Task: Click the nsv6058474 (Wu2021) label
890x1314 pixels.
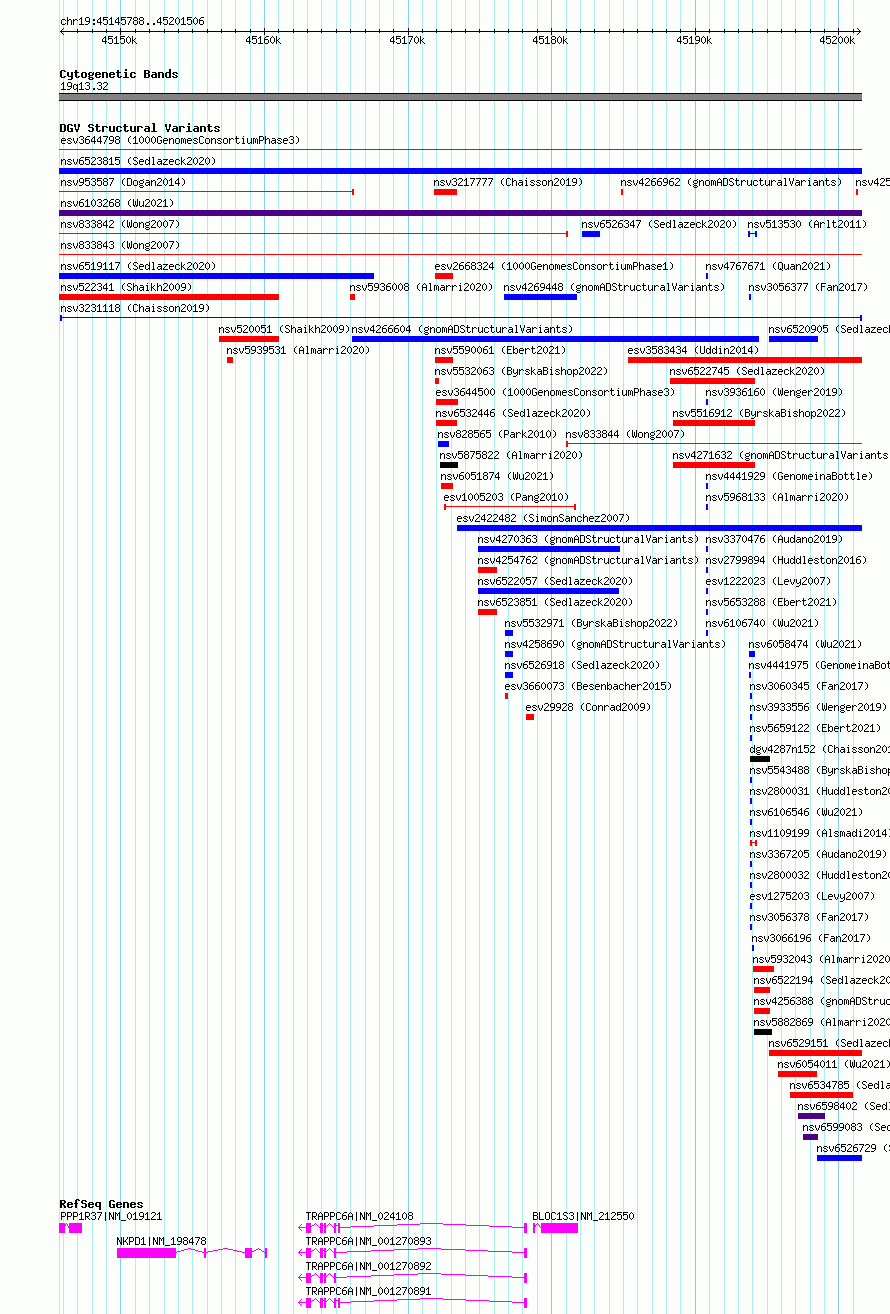Action: 806,644
